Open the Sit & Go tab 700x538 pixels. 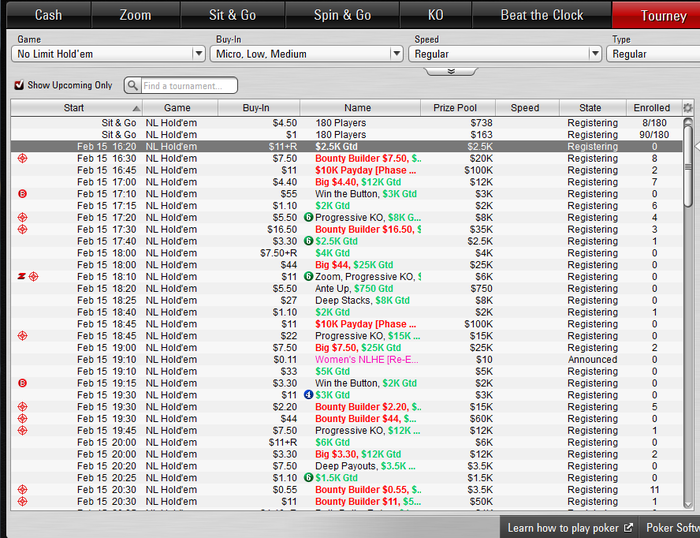pyautogui.click(x=232, y=15)
